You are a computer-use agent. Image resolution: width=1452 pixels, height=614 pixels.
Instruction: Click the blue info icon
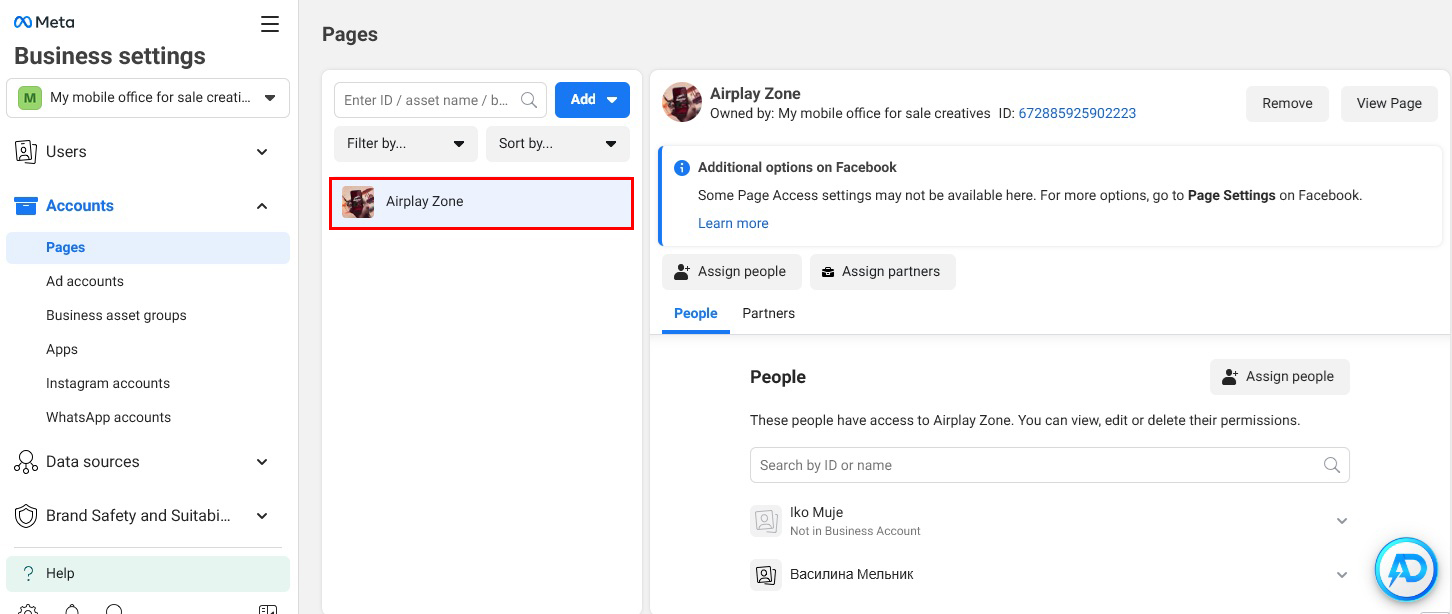pyautogui.click(x=682, y=168)
